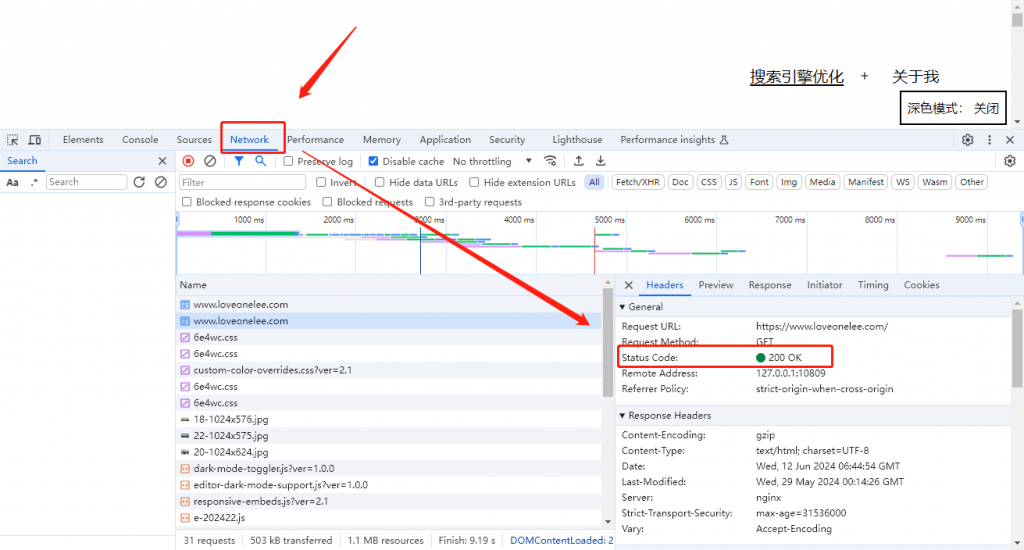Check Hide data URLs
The width and height of the screenshot is (1024, 550).
[x=379, y=182]
